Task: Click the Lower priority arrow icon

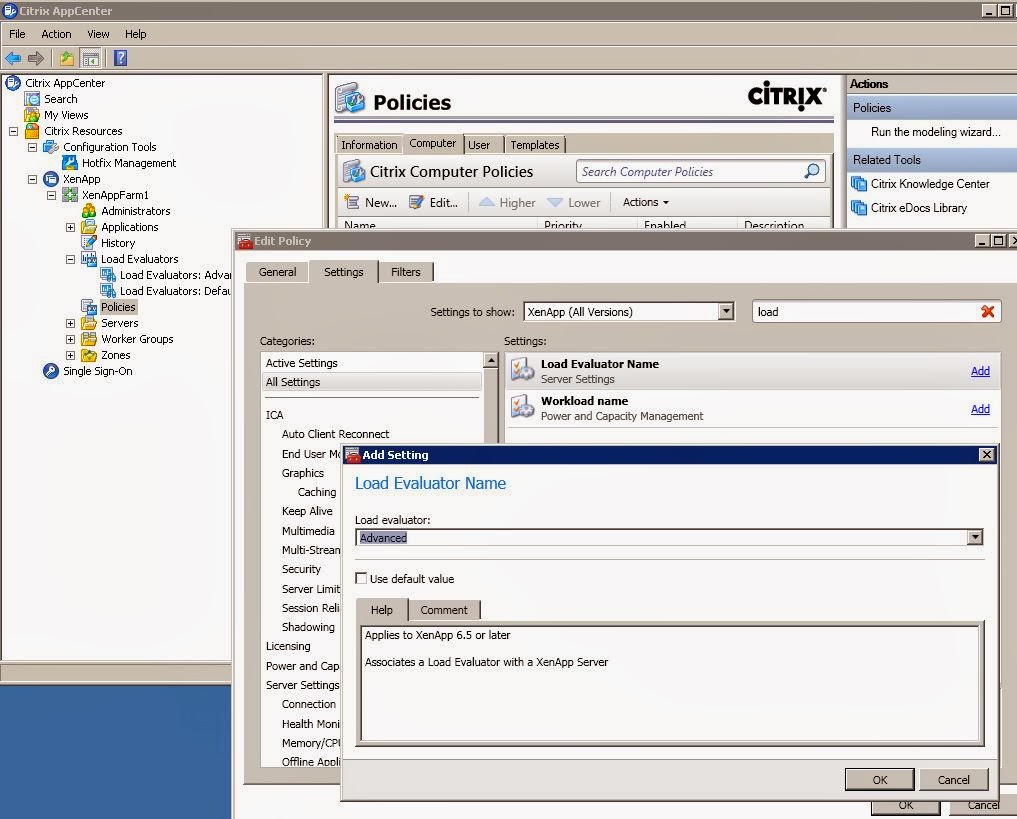Action: 555,202
